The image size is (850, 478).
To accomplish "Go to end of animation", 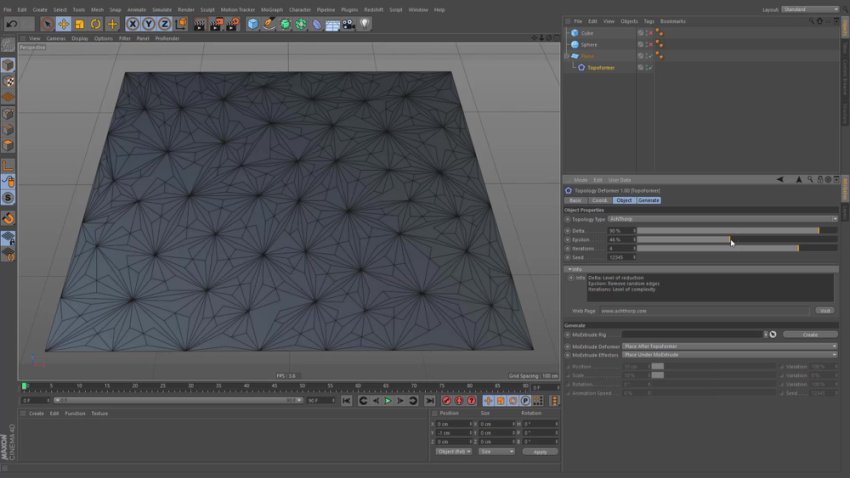I will tap(430, 401).
